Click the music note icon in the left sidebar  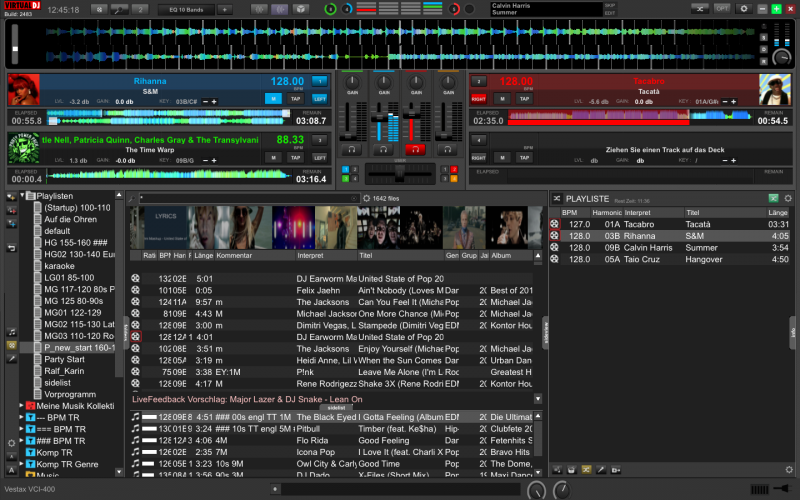(x=12, y=332)
